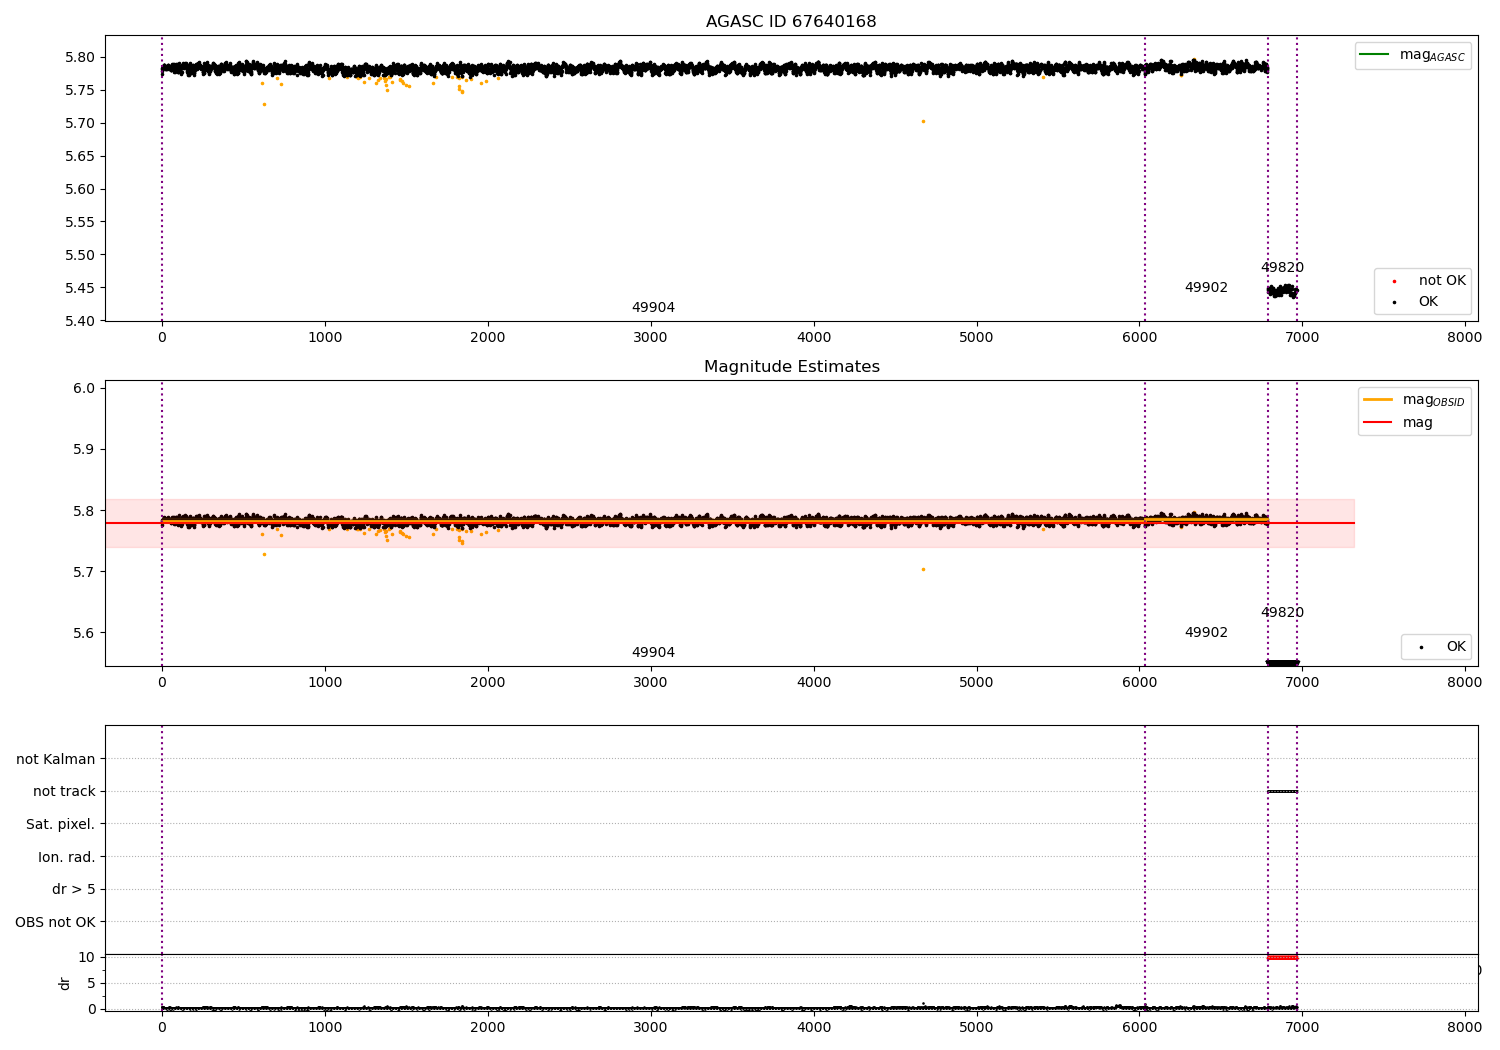Click the 'not Kalman' axis label
This screenshot has width=1500, height=1050.
coord(56,759)
